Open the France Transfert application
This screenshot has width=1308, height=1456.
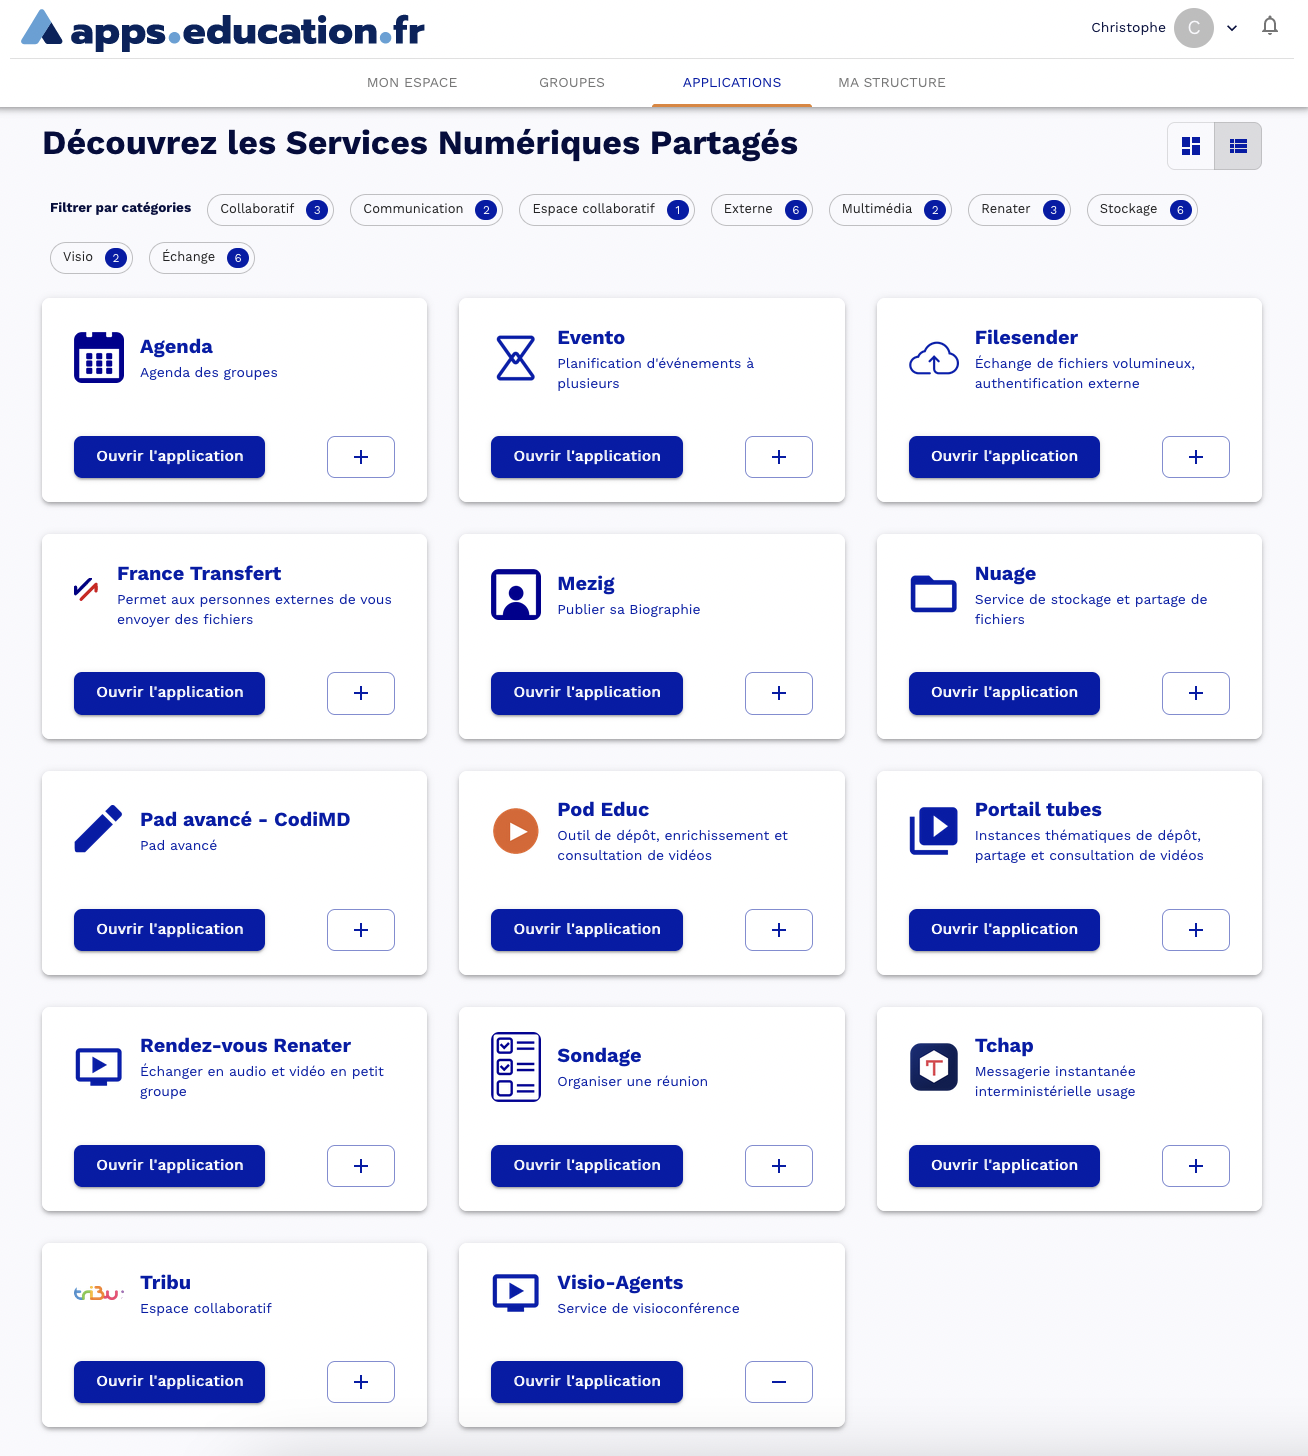click(170, 693)
